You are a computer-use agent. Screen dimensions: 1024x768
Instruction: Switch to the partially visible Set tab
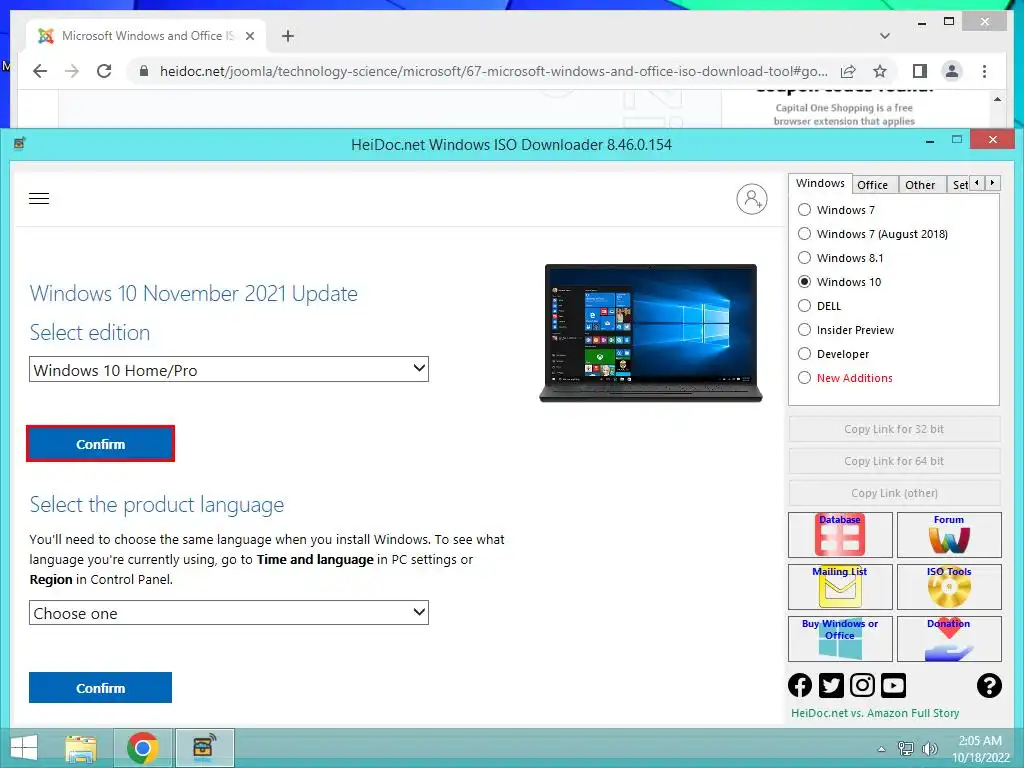pyautogui.click(x=959, y=185)
